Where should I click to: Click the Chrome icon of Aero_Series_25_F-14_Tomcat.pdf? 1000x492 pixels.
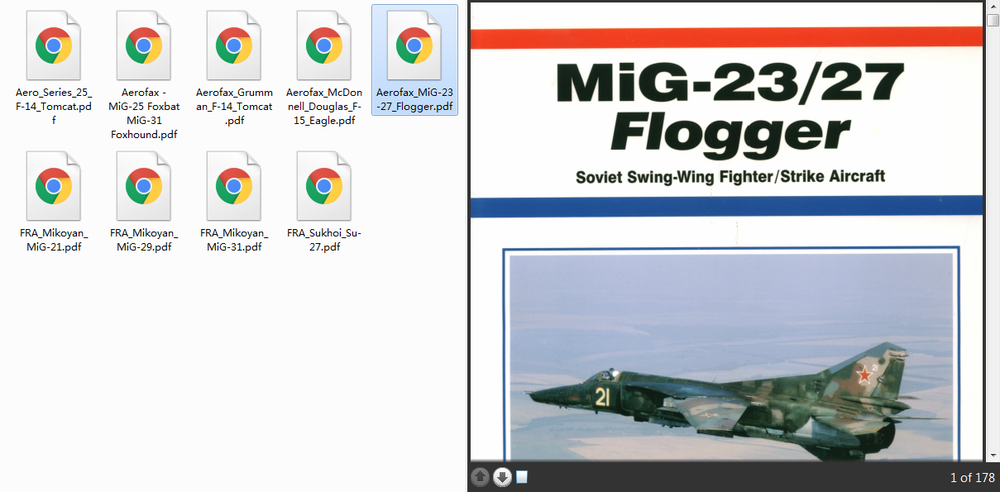point(54,45)
